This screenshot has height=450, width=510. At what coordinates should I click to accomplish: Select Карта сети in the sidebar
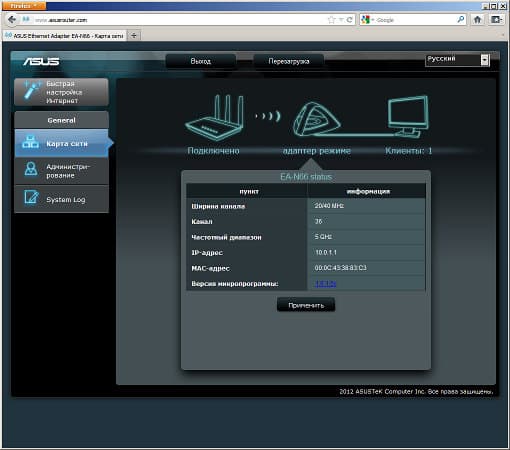[x=61, y=143]
